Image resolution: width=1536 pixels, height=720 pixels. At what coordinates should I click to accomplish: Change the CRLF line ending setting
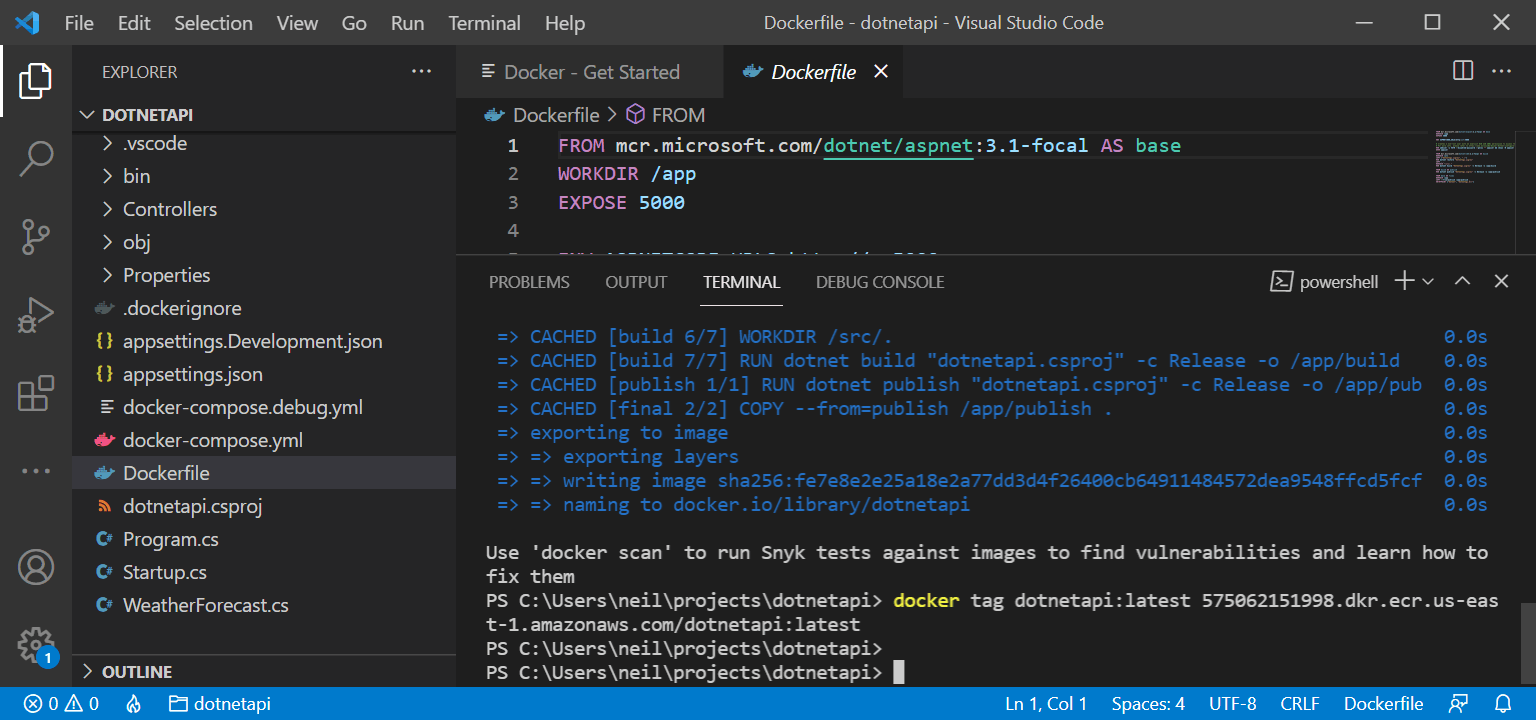pyautogui.click(x=1300, y=704)
